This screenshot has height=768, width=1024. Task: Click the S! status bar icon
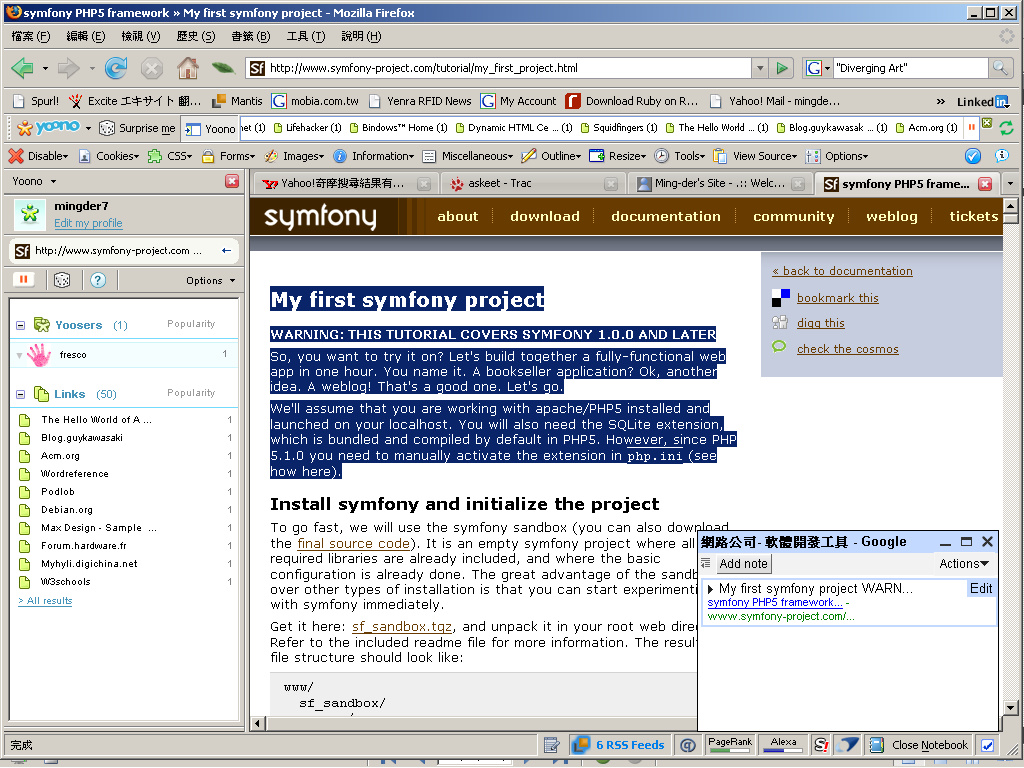[x=821, y=744]
